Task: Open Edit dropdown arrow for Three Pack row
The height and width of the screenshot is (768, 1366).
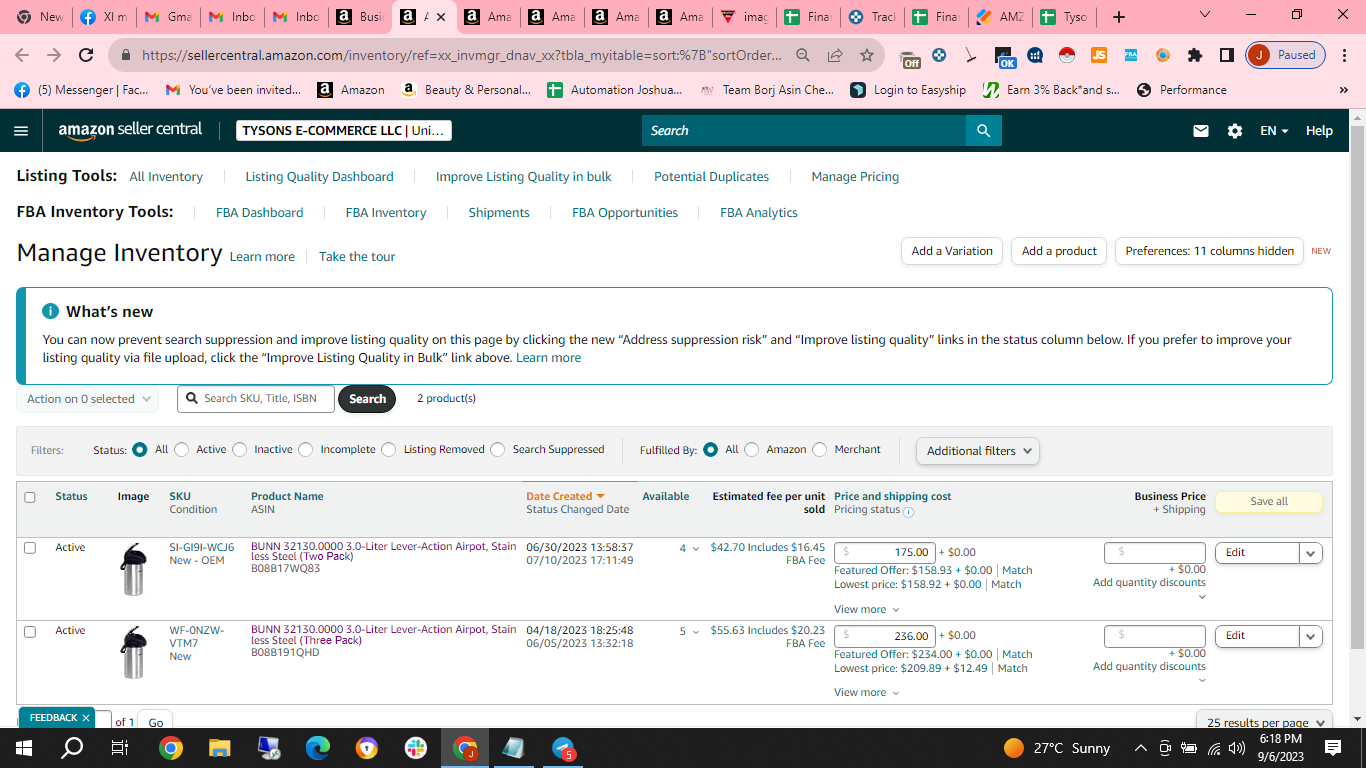Action: [x=1311, y=636]
